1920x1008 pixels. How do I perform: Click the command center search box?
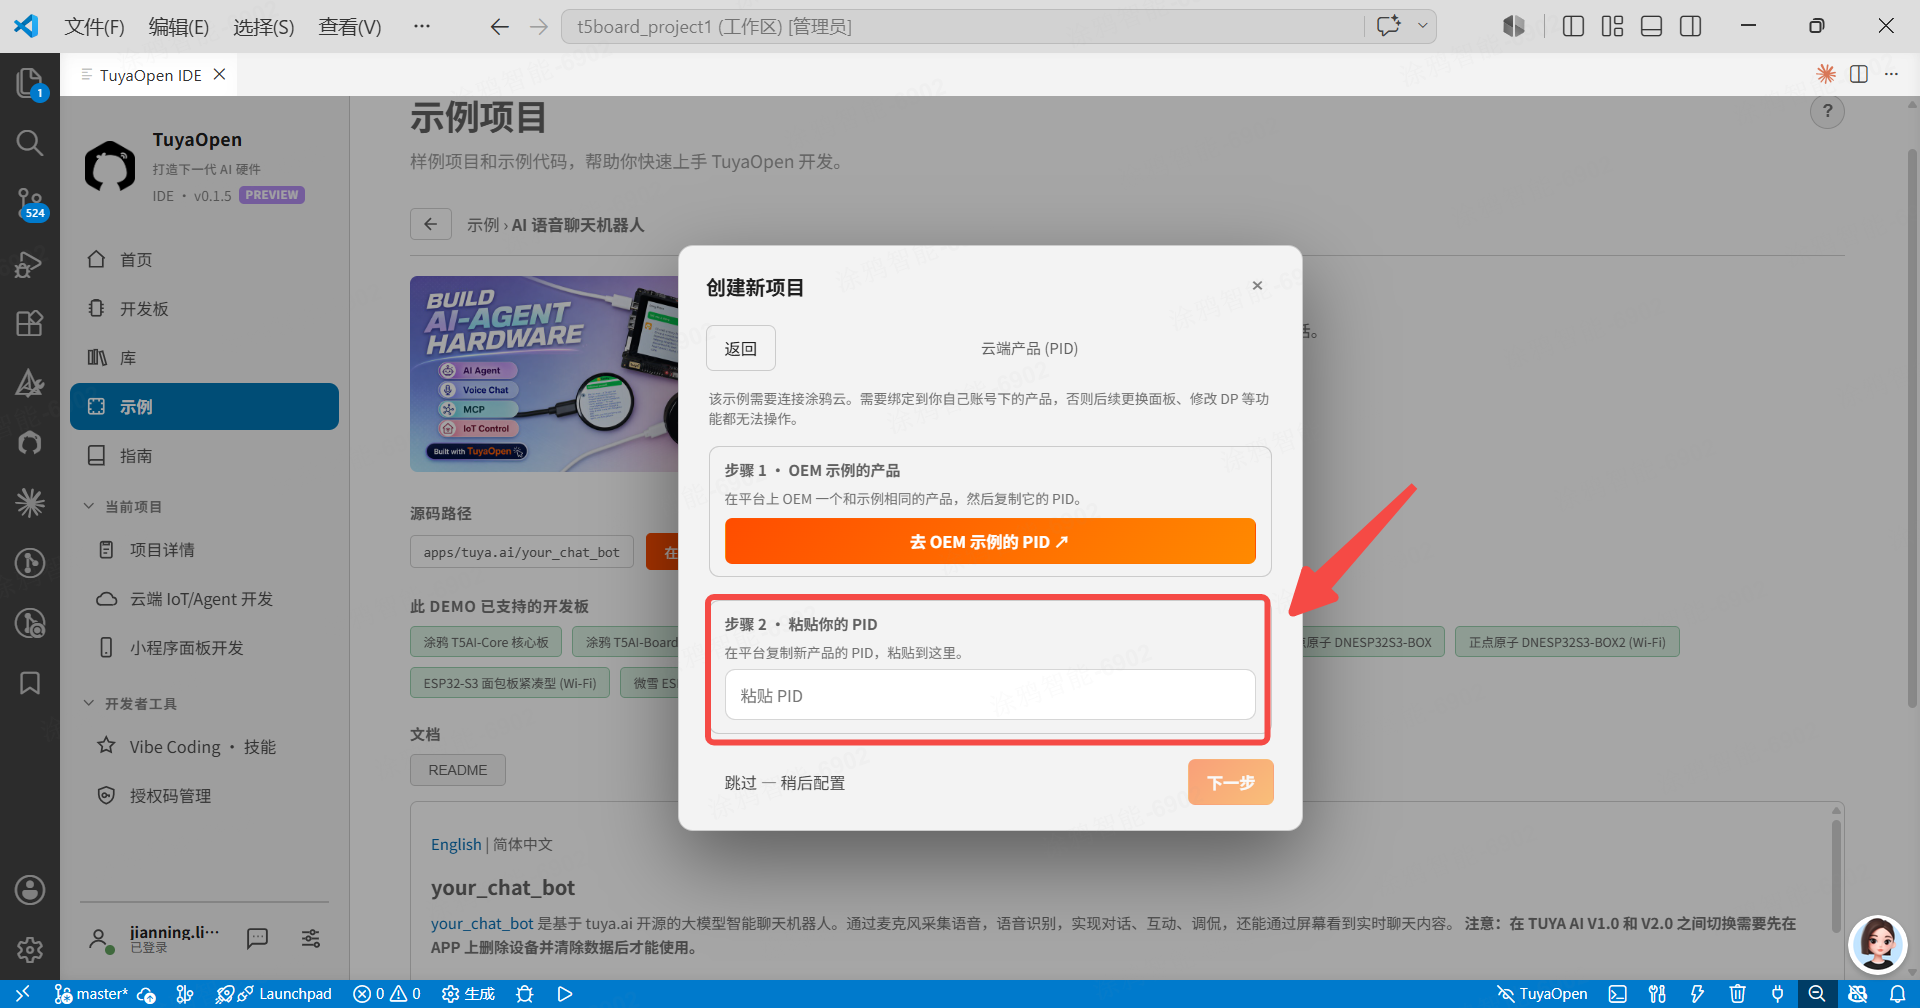pos(962,27)
